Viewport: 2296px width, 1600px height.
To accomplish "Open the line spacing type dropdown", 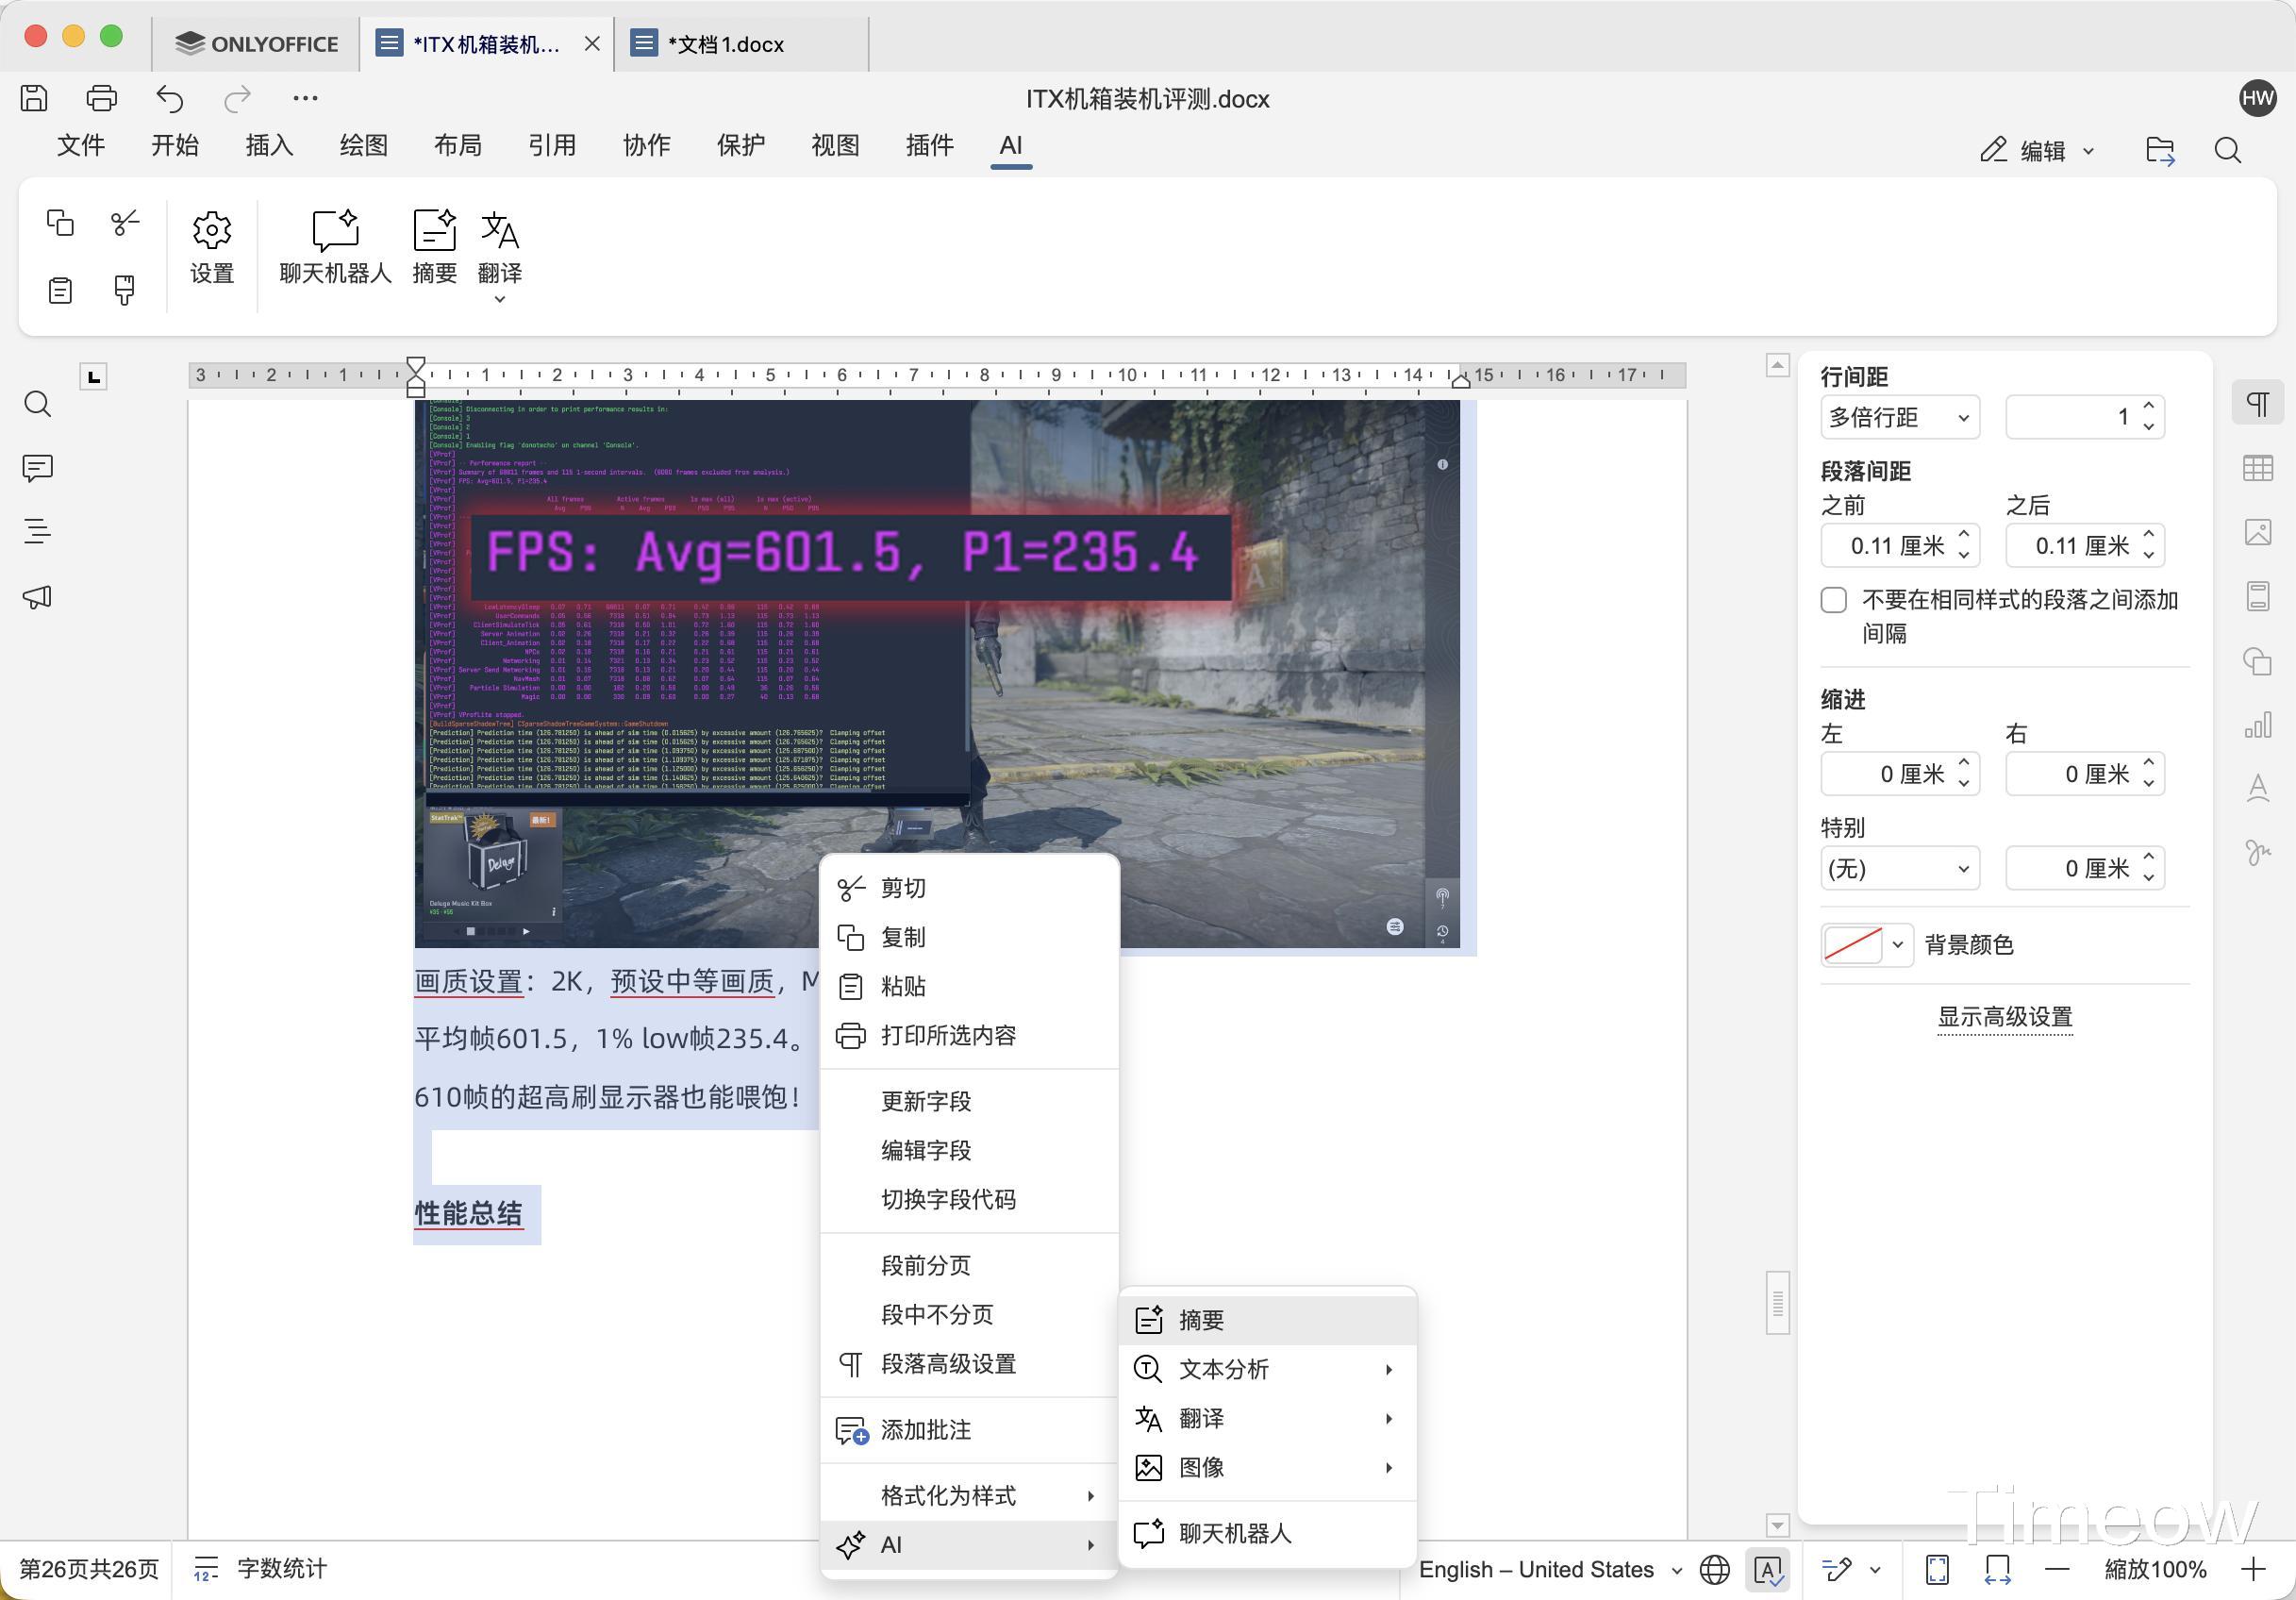I will click(x=1898, y=418).
